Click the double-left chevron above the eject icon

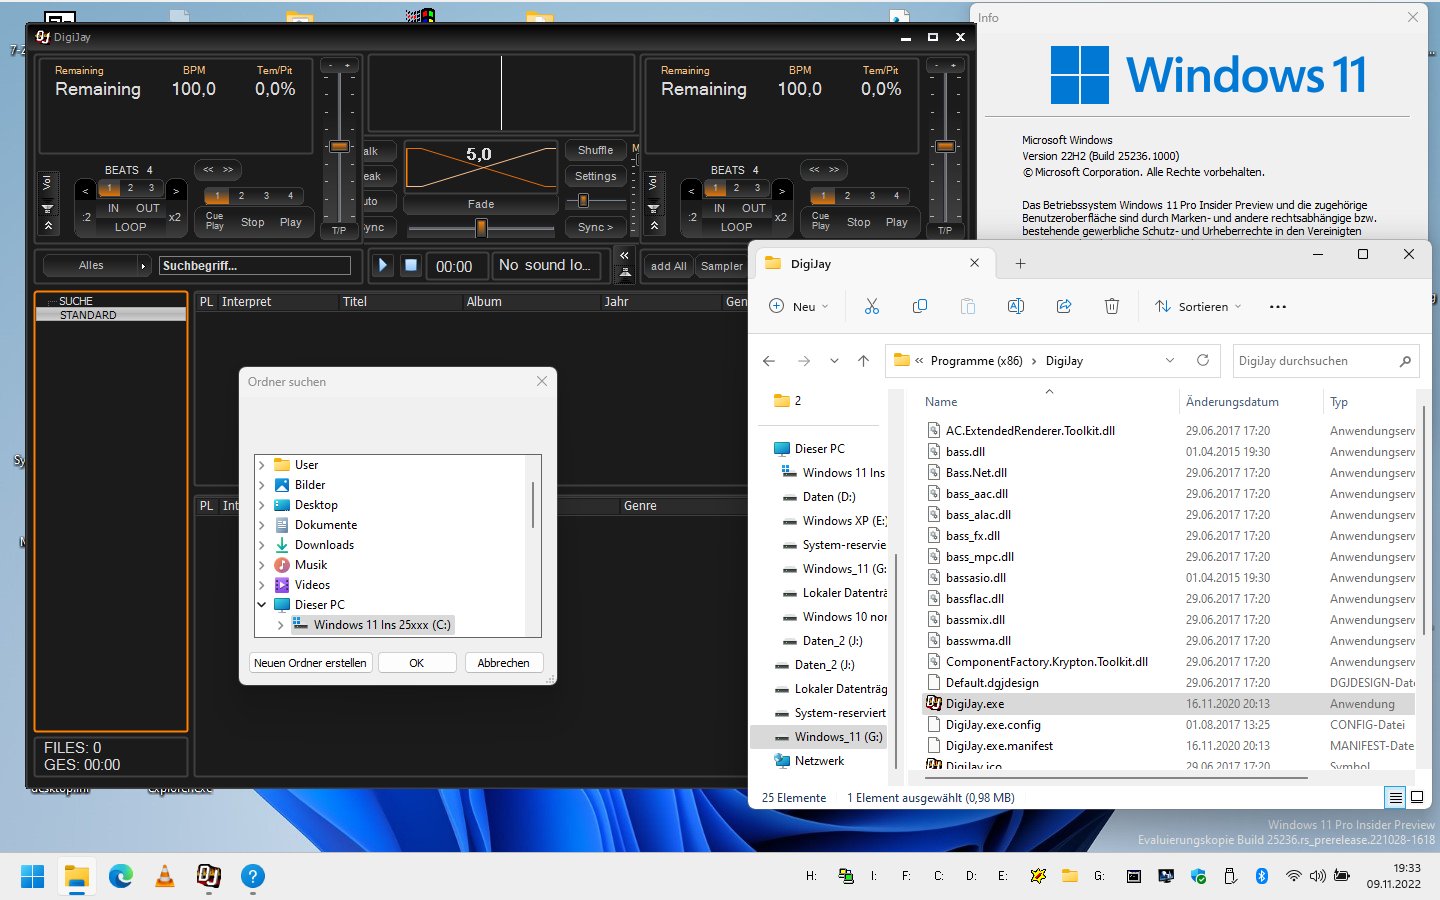point(624,256)
